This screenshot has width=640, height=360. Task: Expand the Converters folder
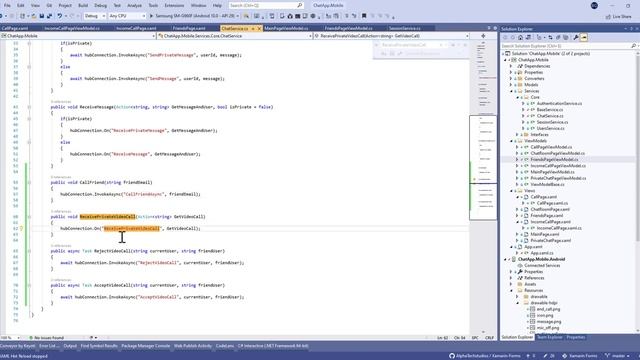click(511, 78)
